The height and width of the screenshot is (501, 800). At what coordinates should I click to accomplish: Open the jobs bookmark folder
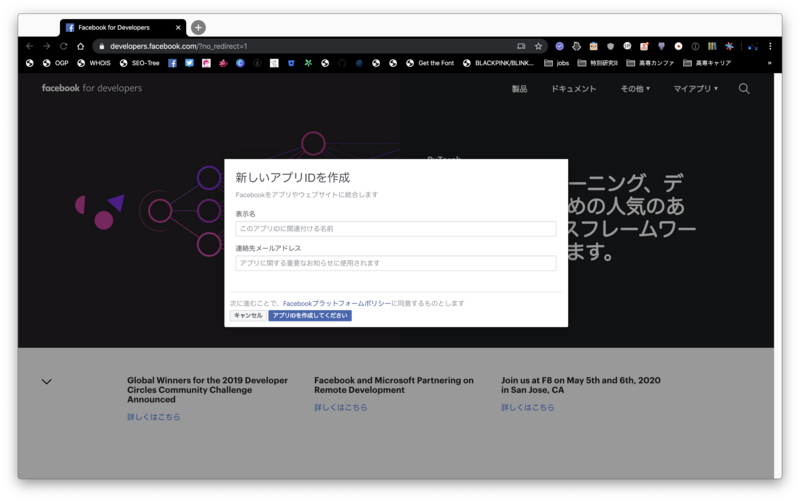557,63
